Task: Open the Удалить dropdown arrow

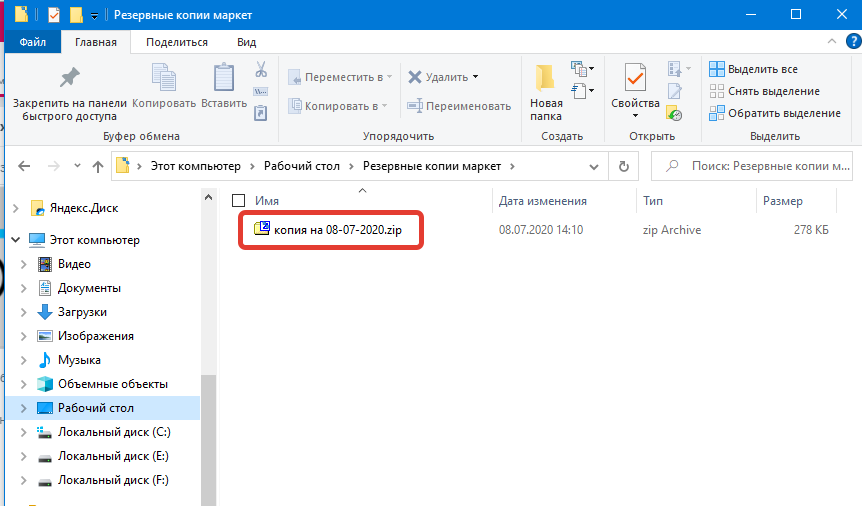Action: coord(475,77)
